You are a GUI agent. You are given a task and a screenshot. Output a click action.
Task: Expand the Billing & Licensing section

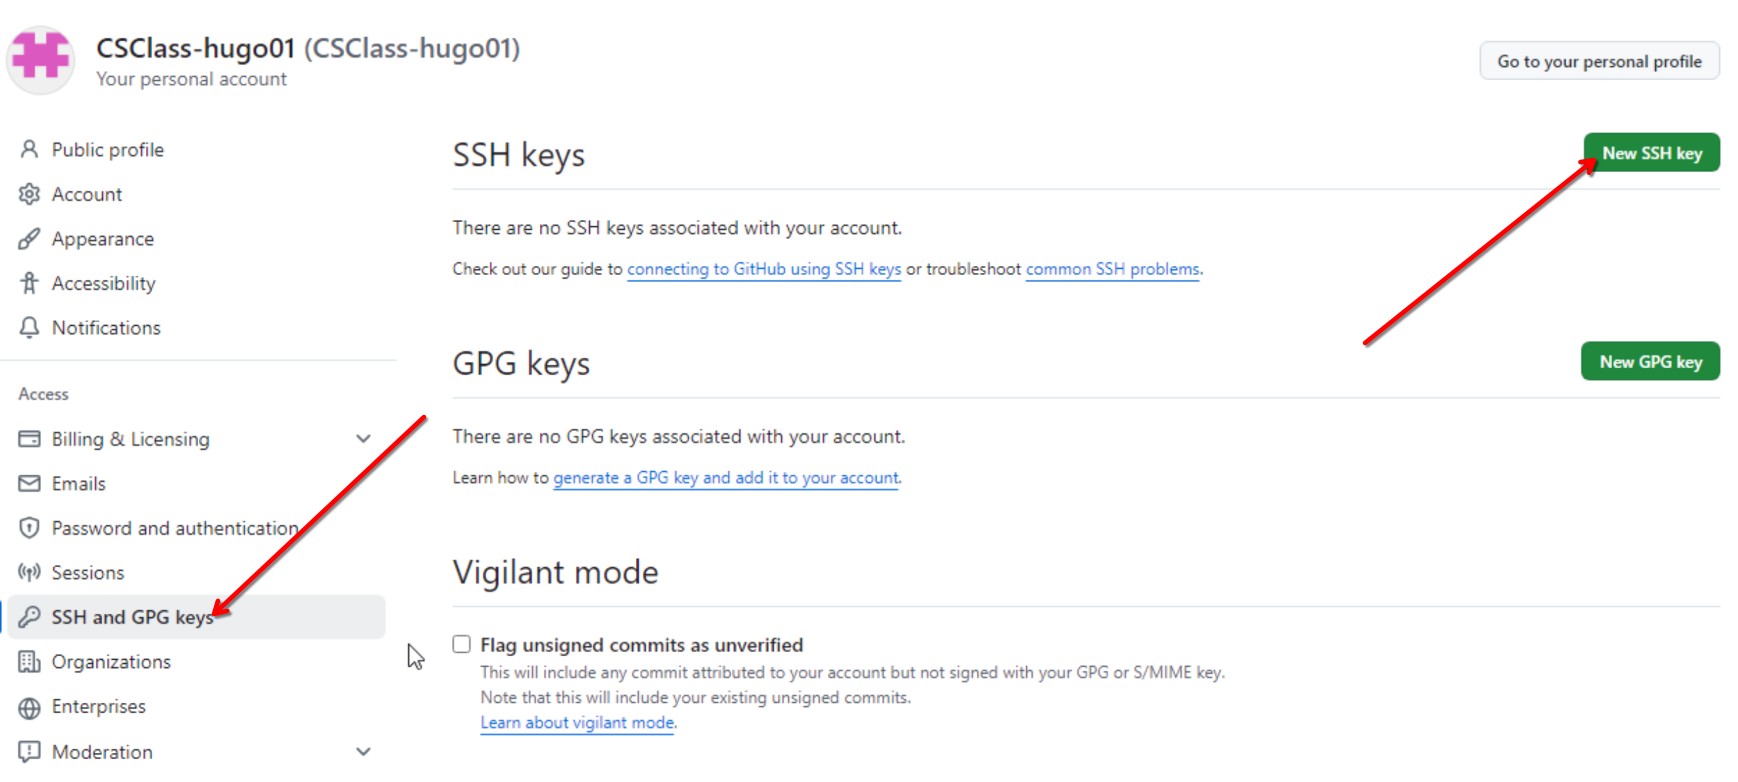click(x=364, y=438)
